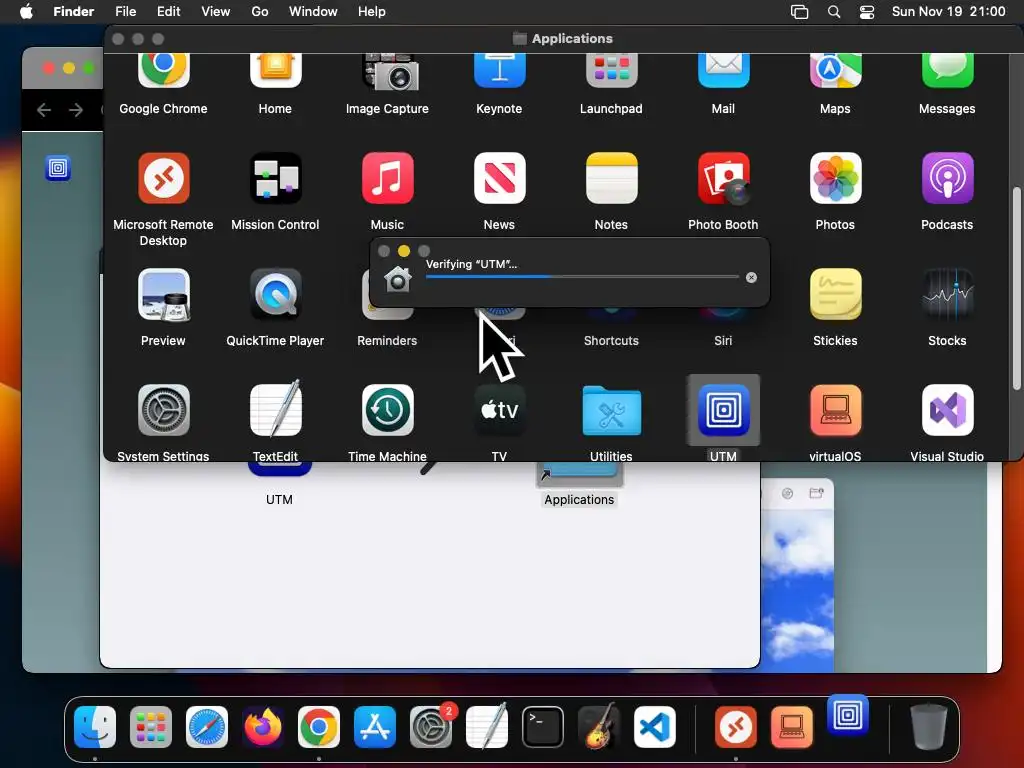Select the Podcasts app icon
1024x768 pixels.
point(947,178)
